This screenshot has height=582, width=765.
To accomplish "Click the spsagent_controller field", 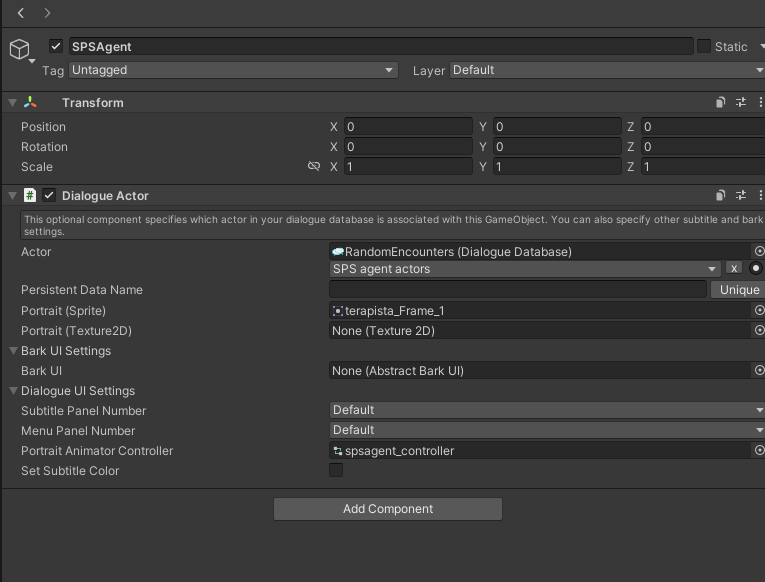I will 540,451.
